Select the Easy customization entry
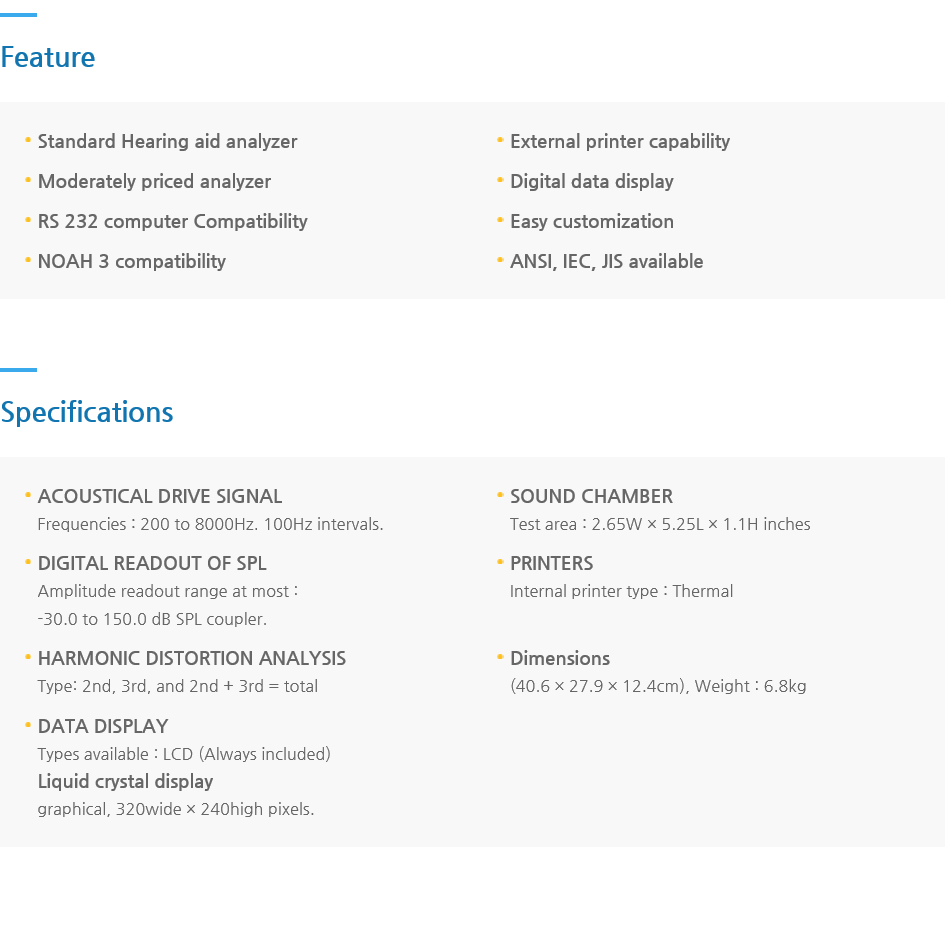The height and width of the screenshot is (950, 945). [592, 221]
